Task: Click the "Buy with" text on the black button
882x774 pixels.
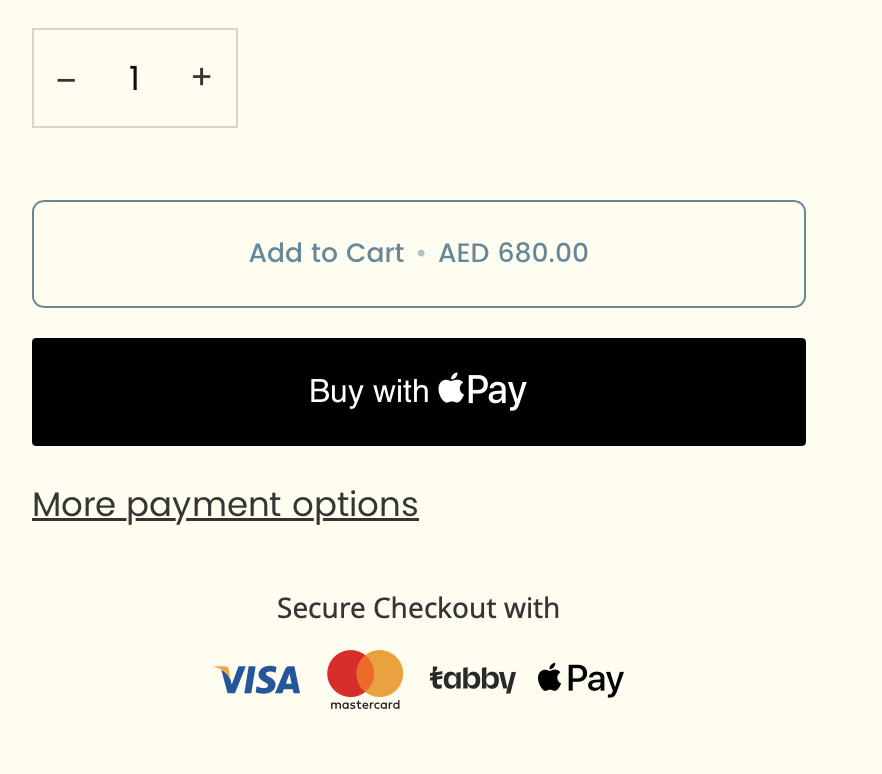Action: pyautogui.click(x=369, y=391)
